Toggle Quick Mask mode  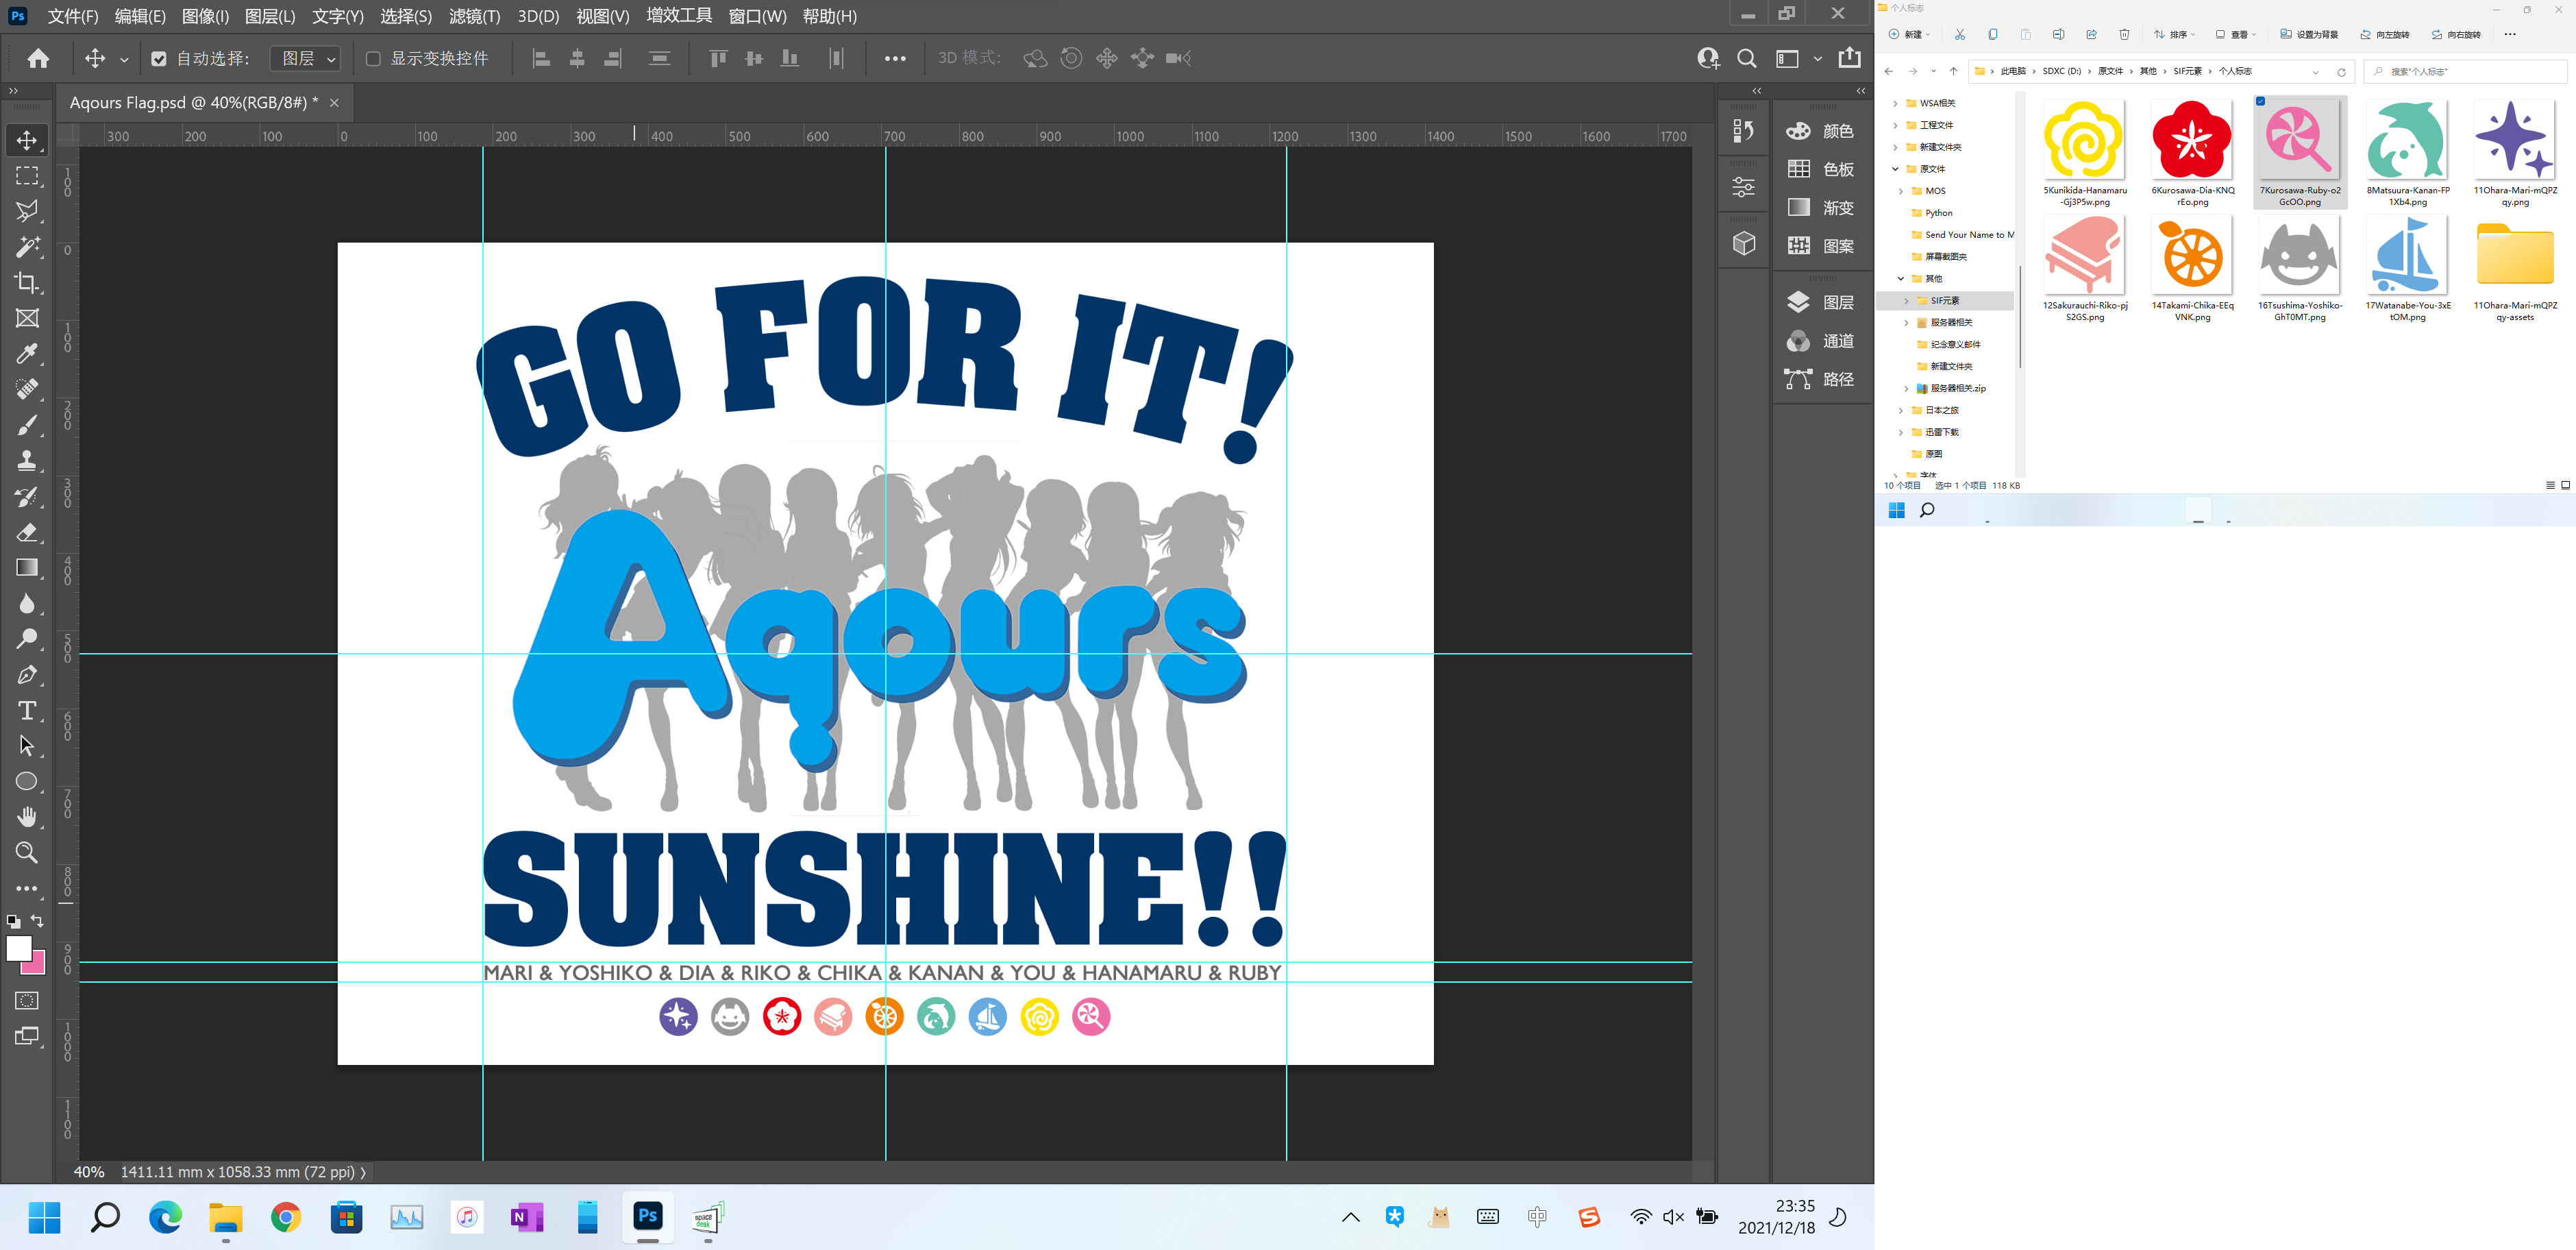pyautogui.click(x=27, y=1000)
